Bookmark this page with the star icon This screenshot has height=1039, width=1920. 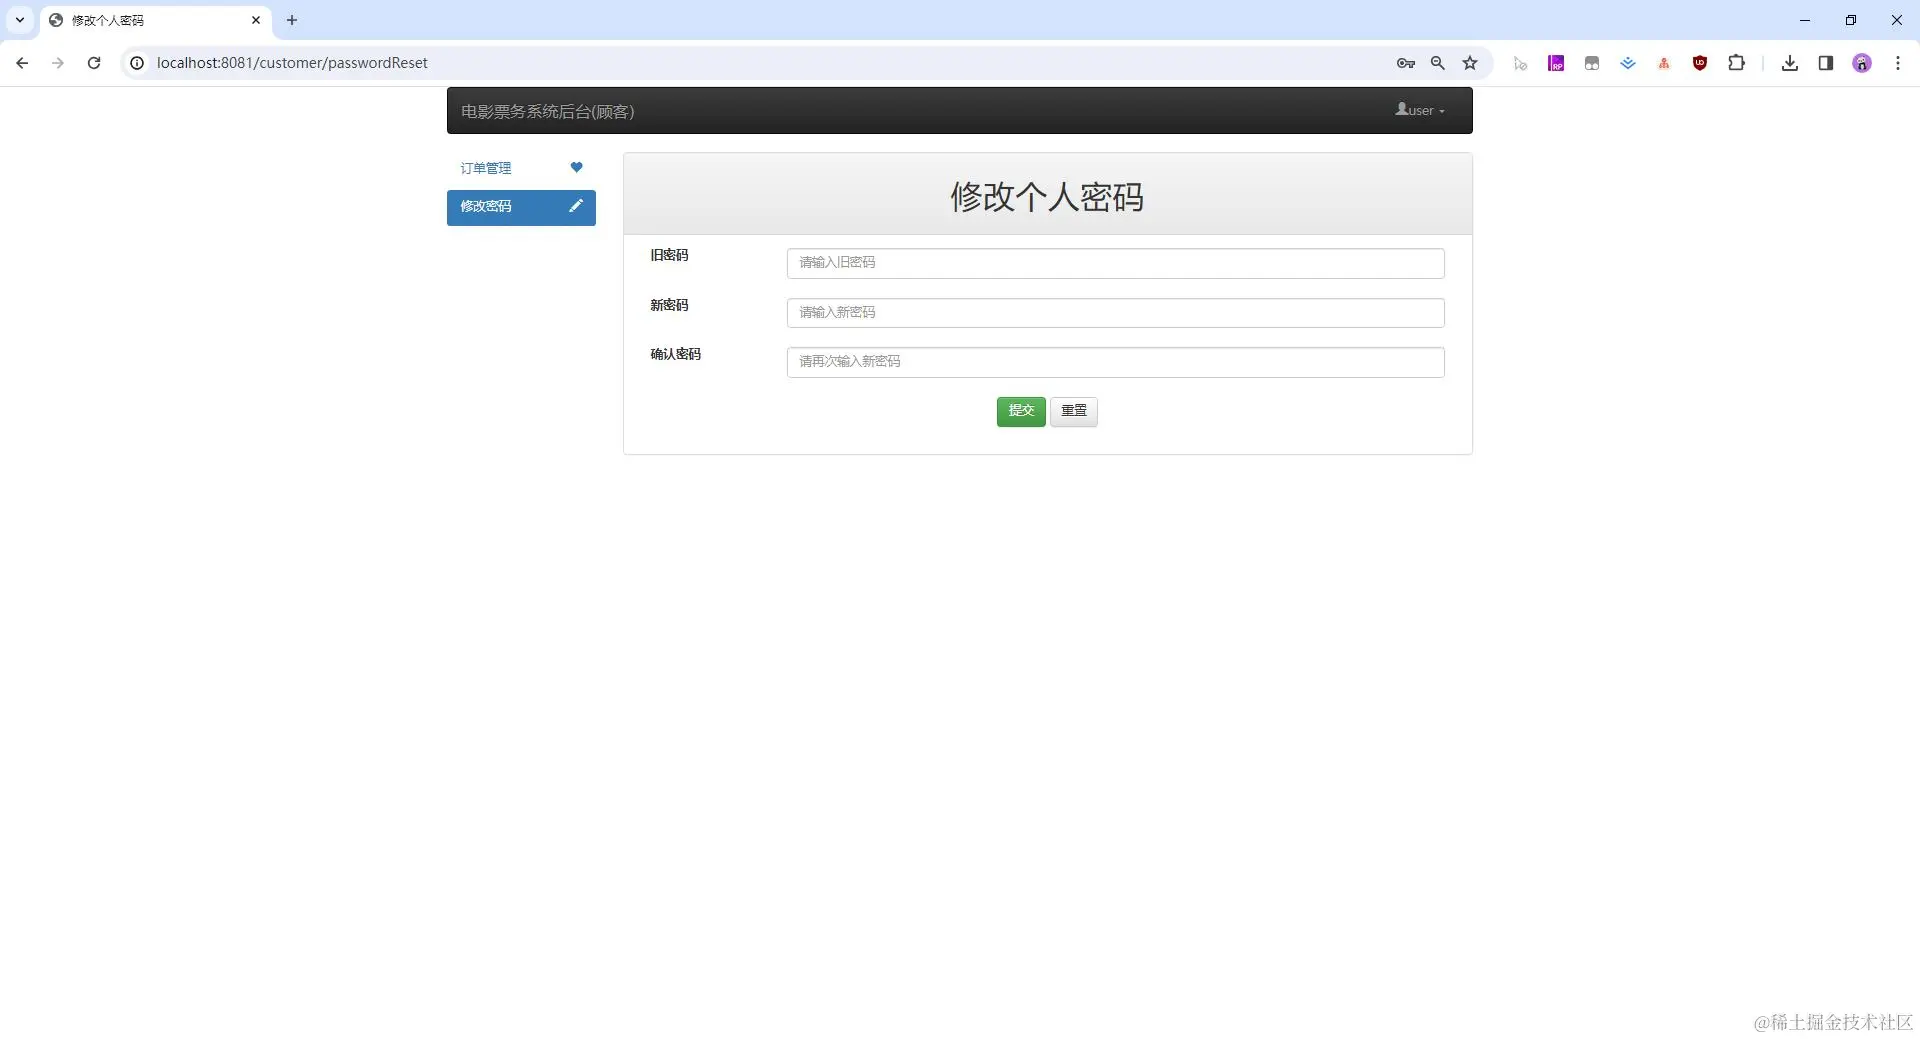tap(1470, 63)
